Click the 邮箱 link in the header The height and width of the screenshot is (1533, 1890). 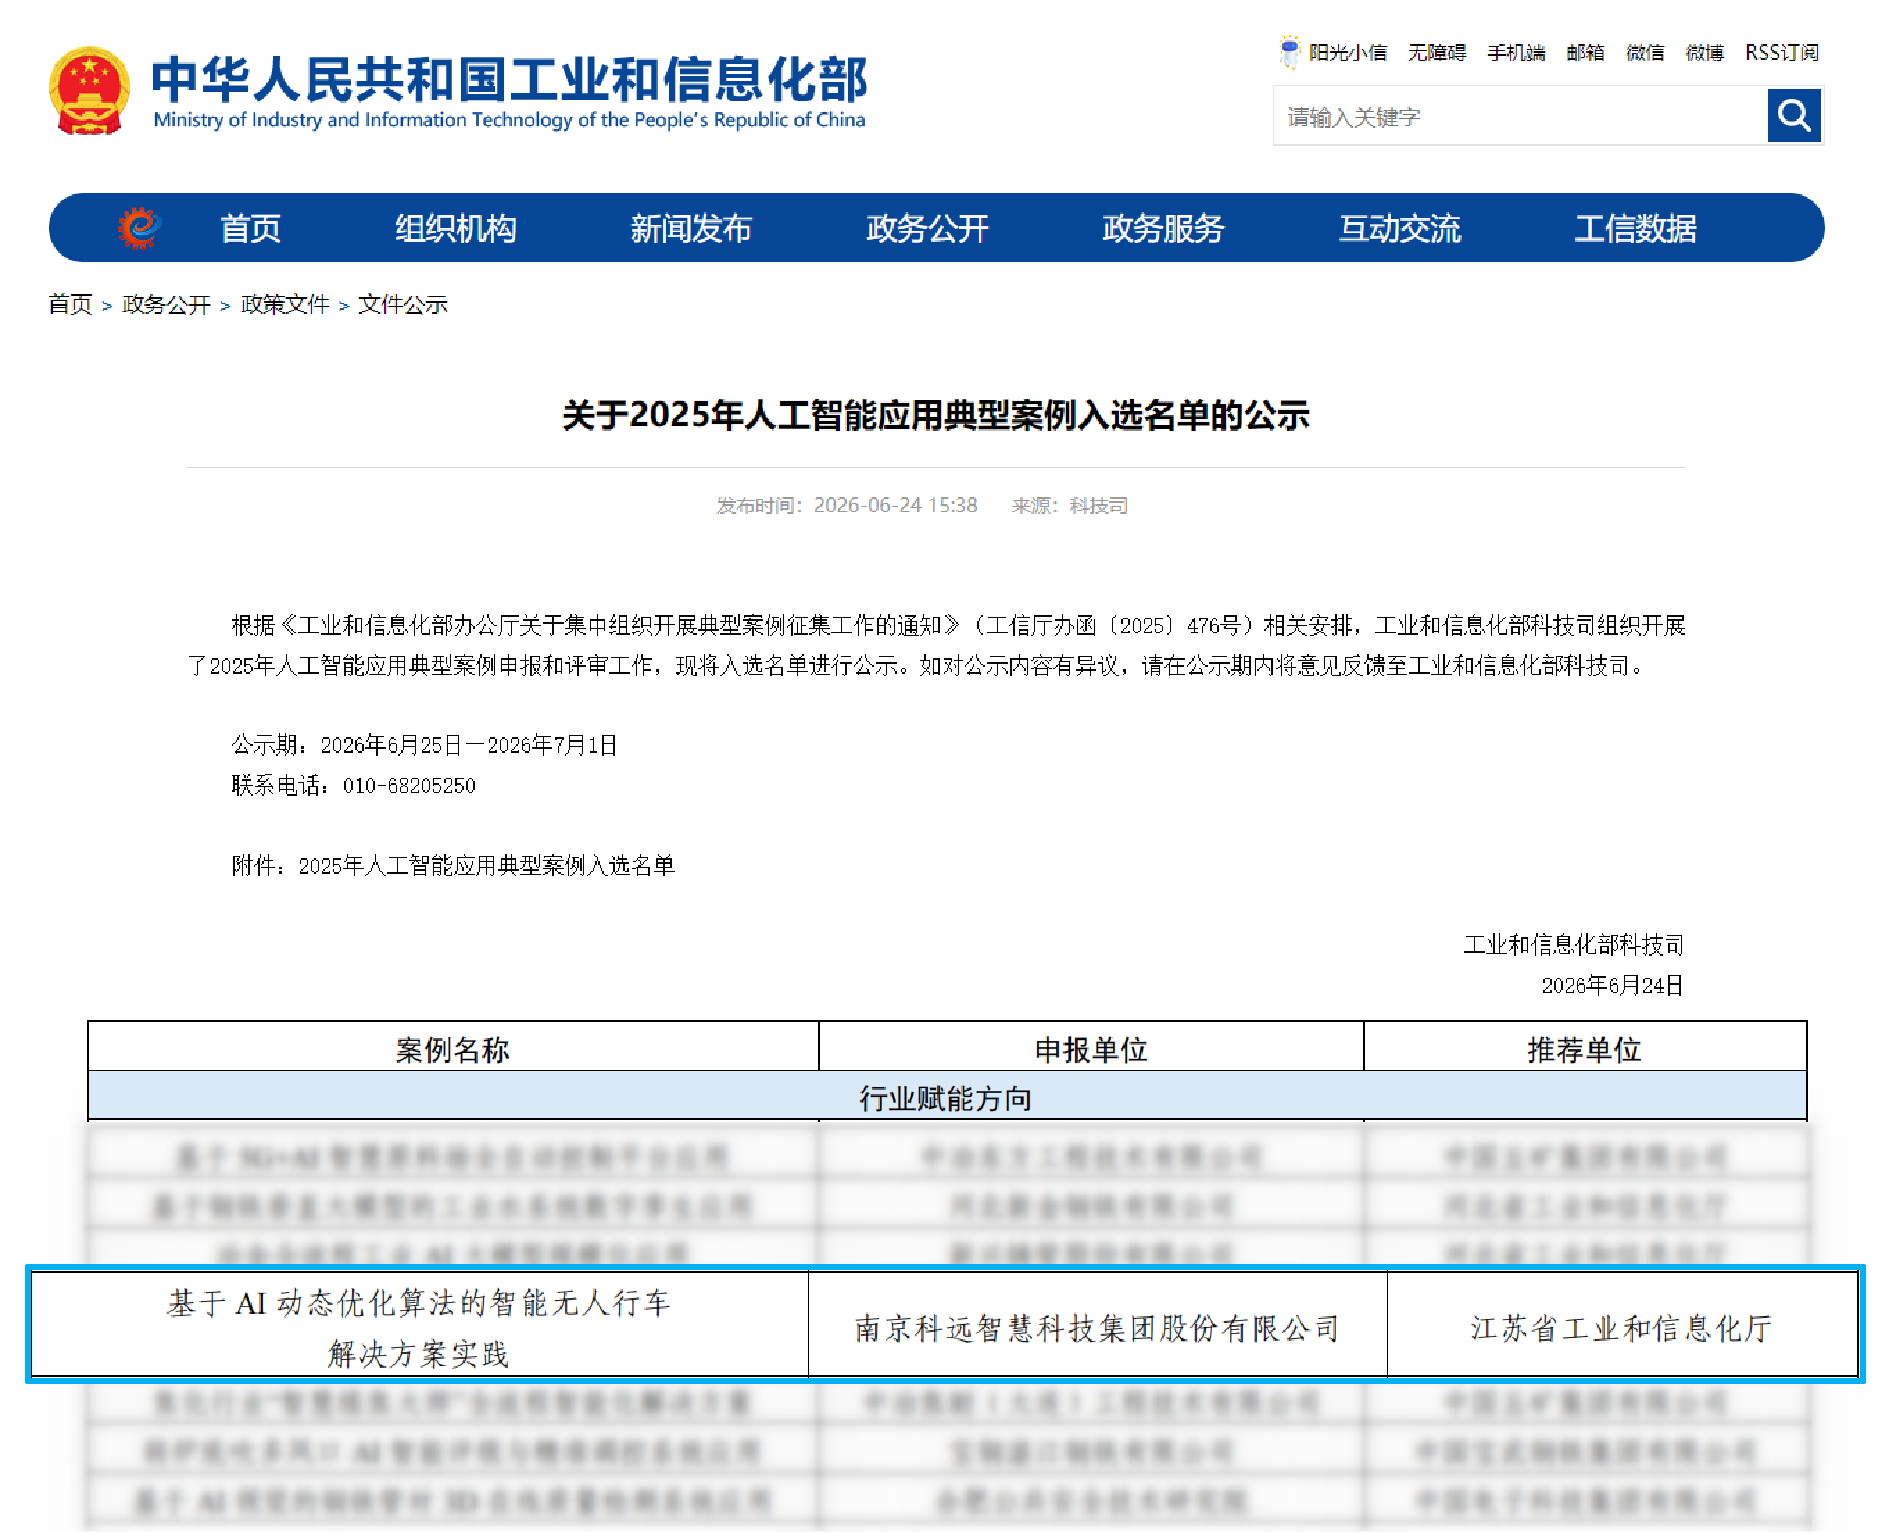[1585, 53]
